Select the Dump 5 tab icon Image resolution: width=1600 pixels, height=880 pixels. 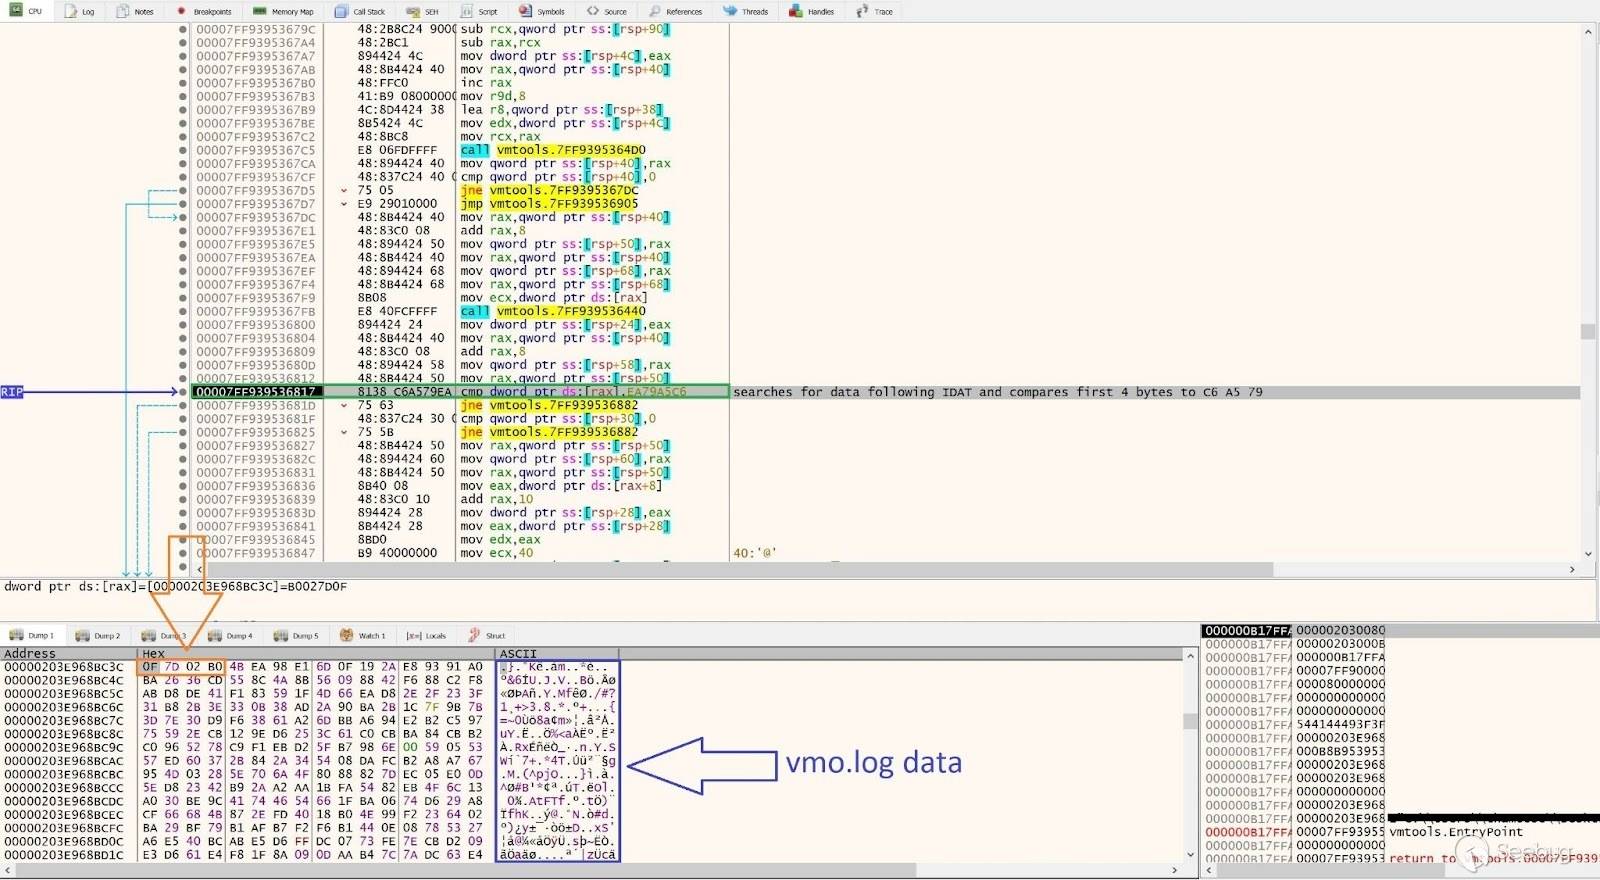point(280,635)
